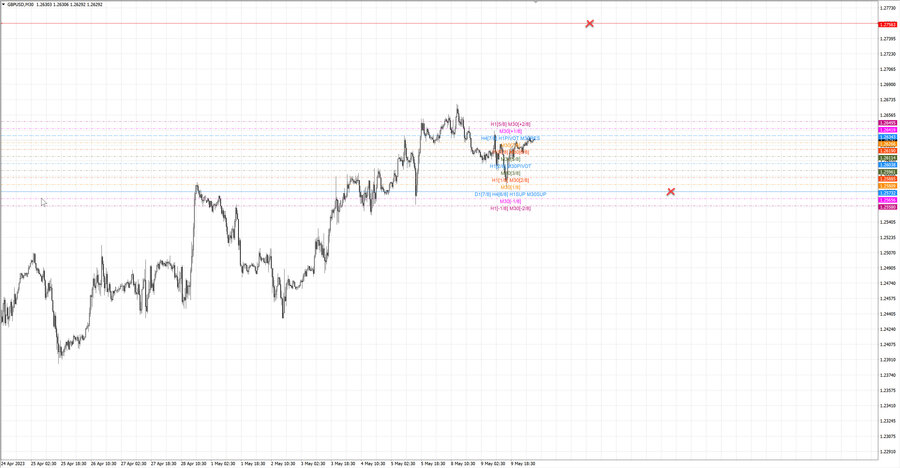Click the 1.26900 price axis value
900x468 pixels.
point(887,84)
